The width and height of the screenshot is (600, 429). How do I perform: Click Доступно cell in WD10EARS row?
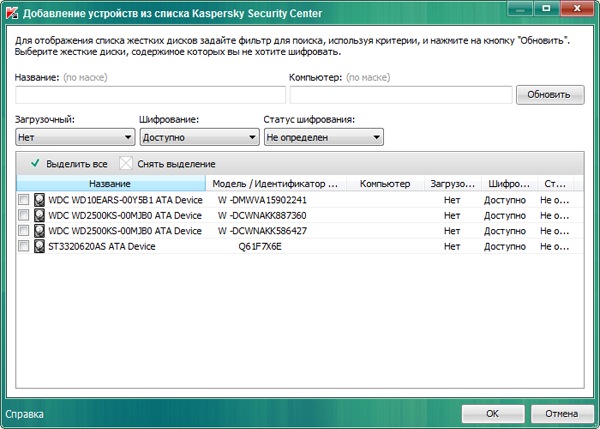pyautogui.click(x=505, y=200)
